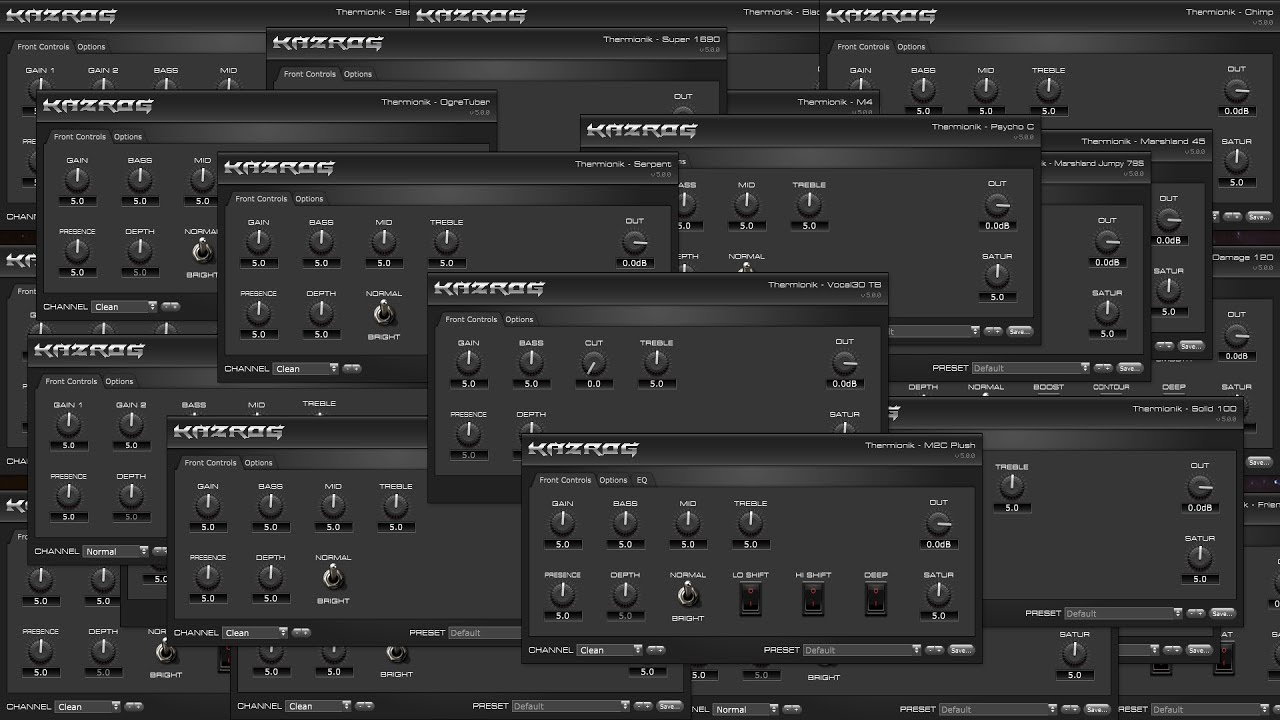Click preset minus/plus stepper in M2C Plush
This screenshot has width=1280, height=720.
[934, 650]
